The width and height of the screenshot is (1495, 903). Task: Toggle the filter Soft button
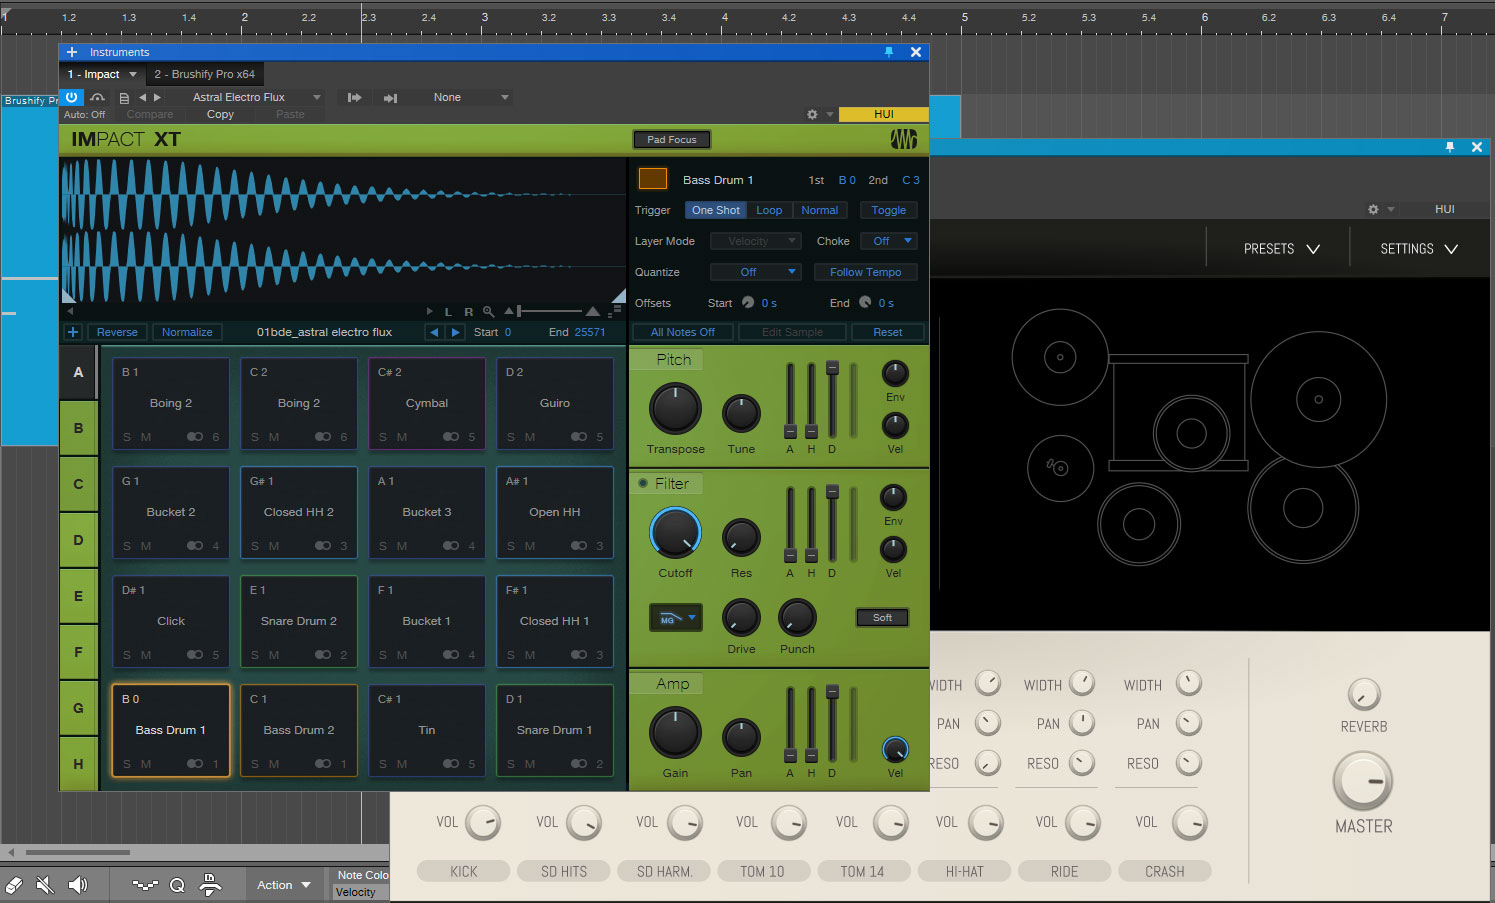pyautogui.click(x=882, y=617)
